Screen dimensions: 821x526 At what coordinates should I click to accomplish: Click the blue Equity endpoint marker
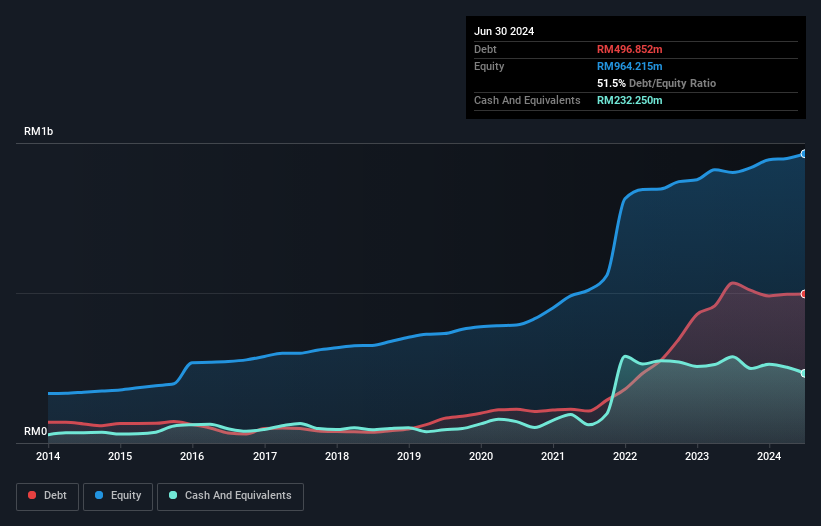pyautogui.click(x=804, y=154)
